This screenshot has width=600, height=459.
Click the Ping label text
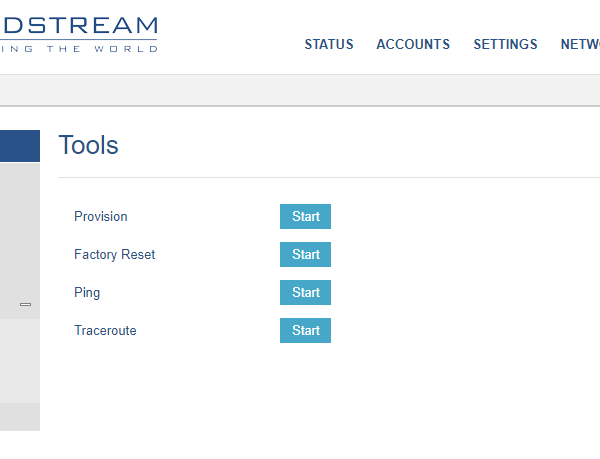[x=87, y=293]
